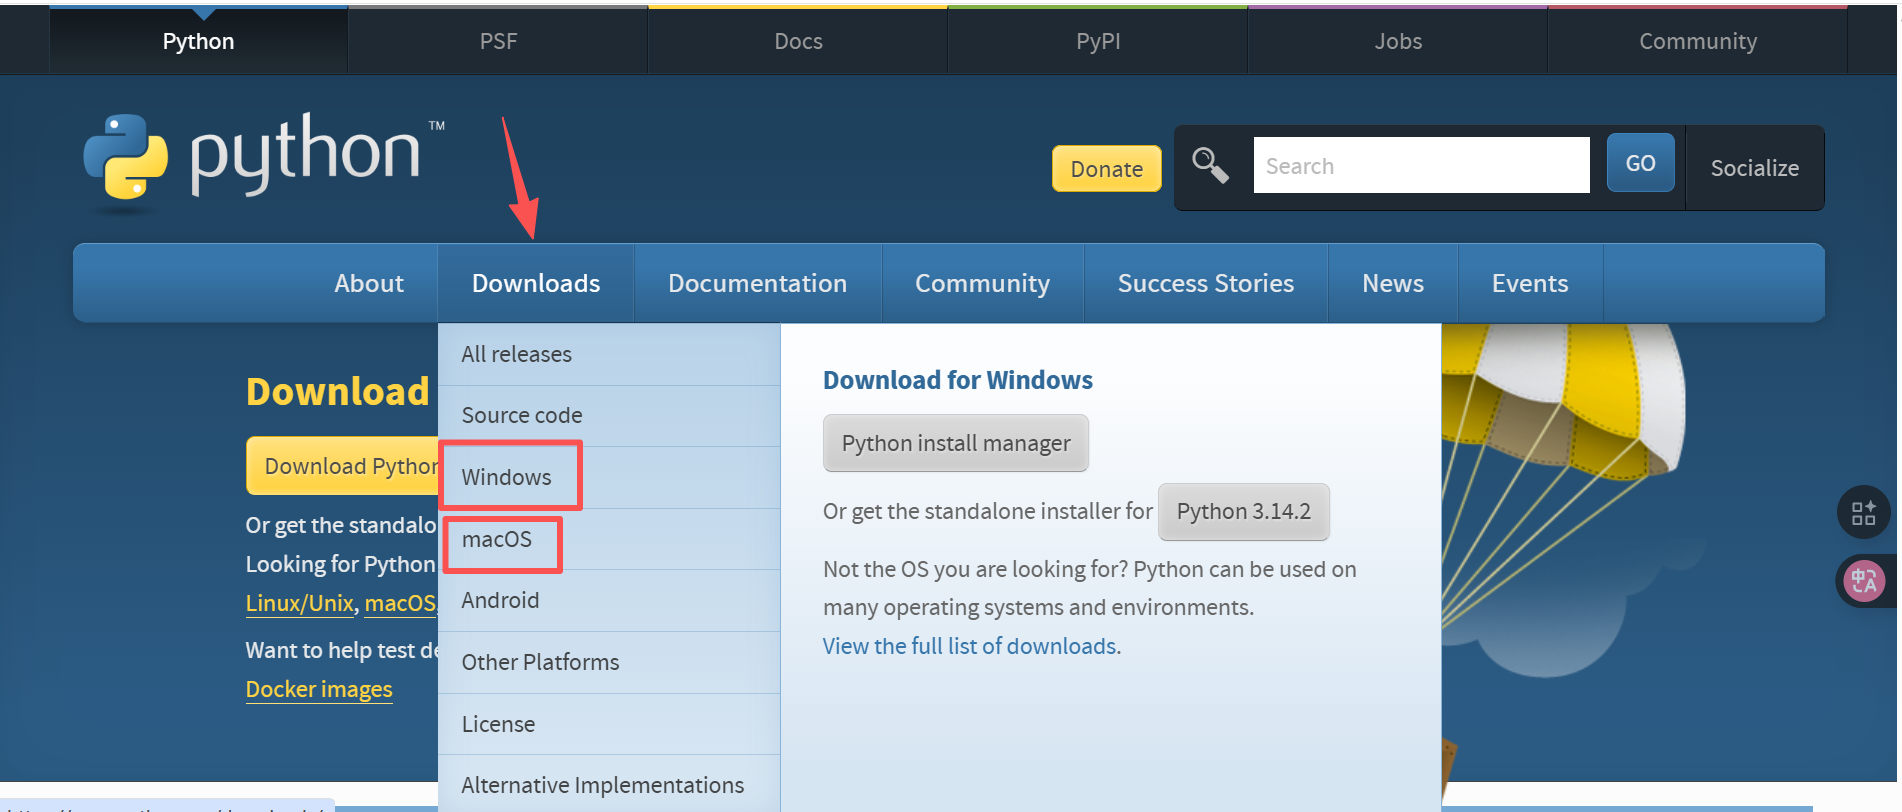Select macOS in the Downloads menu
Viewport: 1902px width, 812px height.
click(x=609, y=539)
